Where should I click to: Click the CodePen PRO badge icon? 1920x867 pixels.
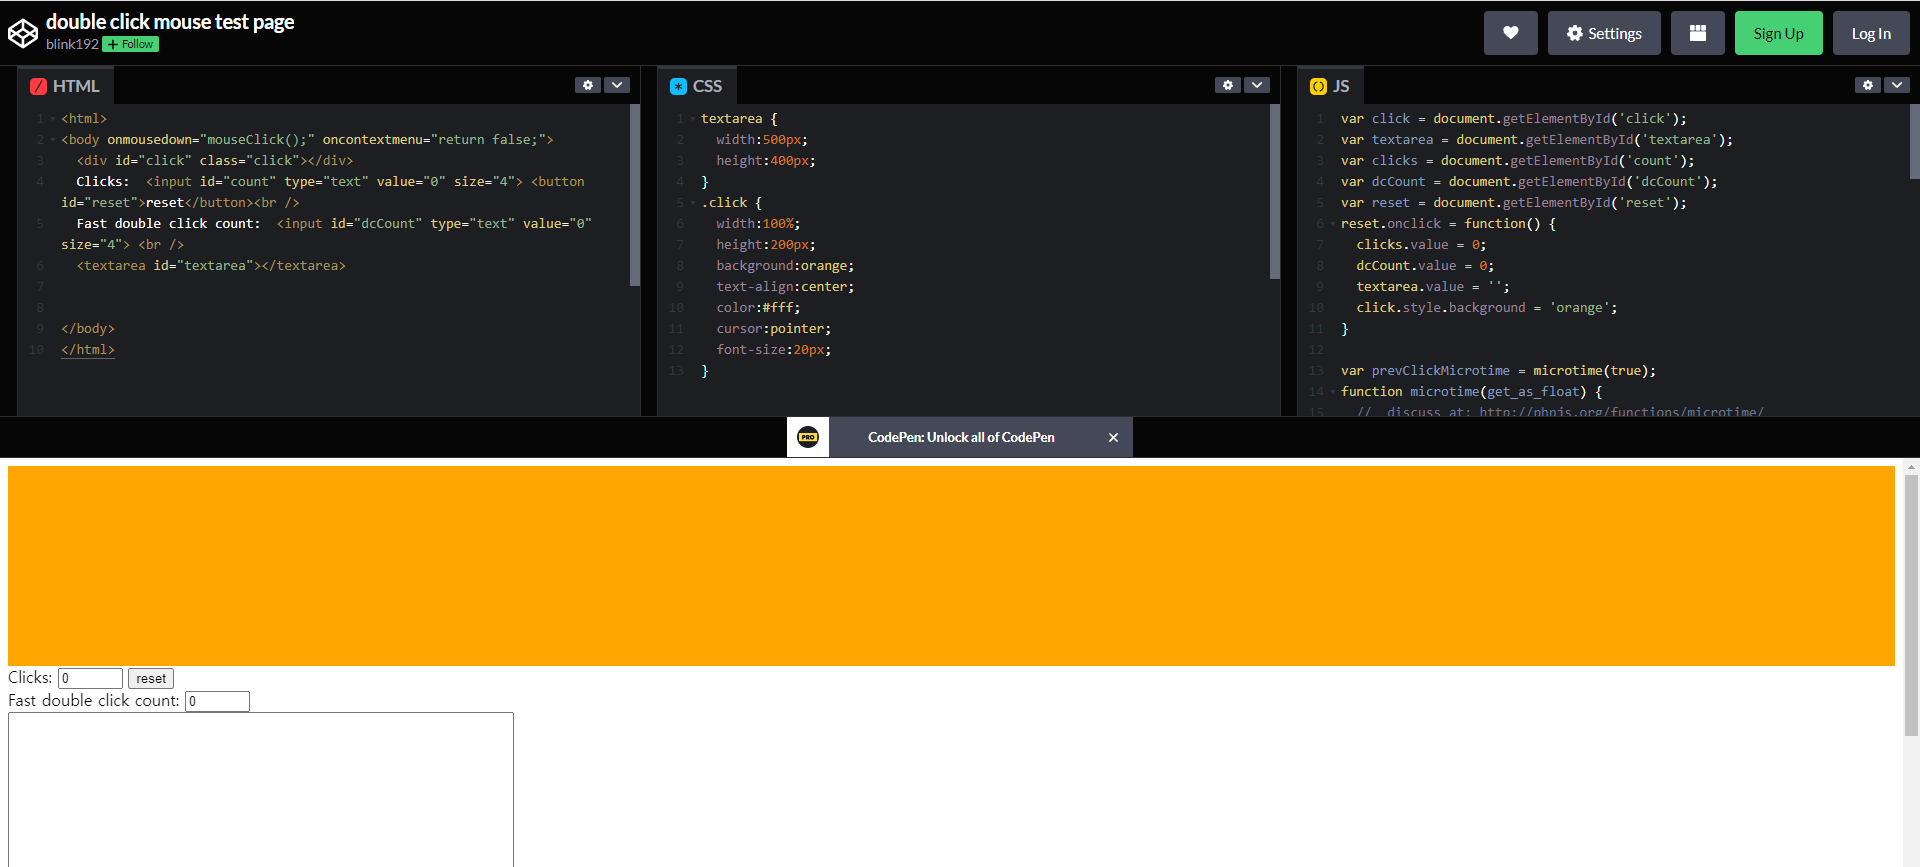pyautogui.click(x=808, y=437)
